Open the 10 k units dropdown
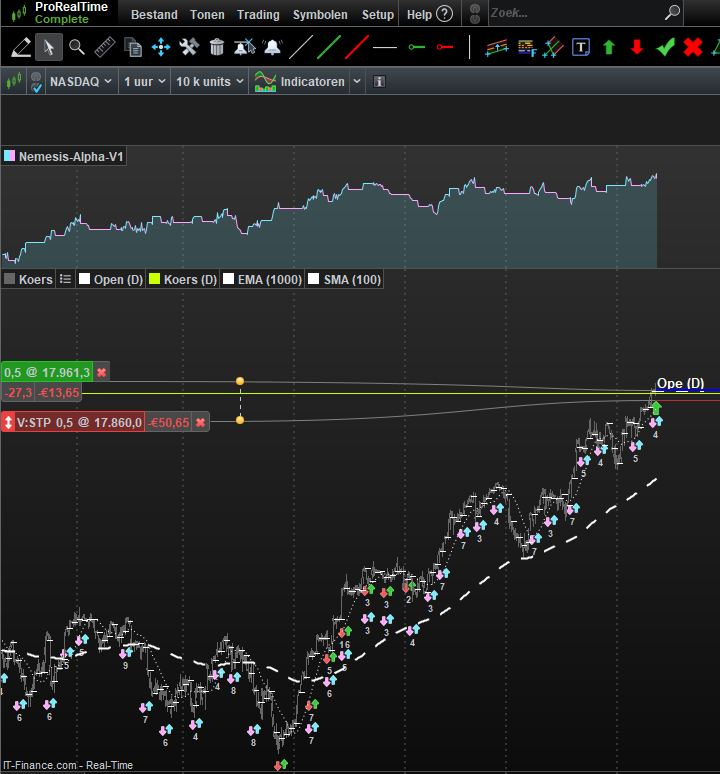720x774 pixels. point(209,82)
